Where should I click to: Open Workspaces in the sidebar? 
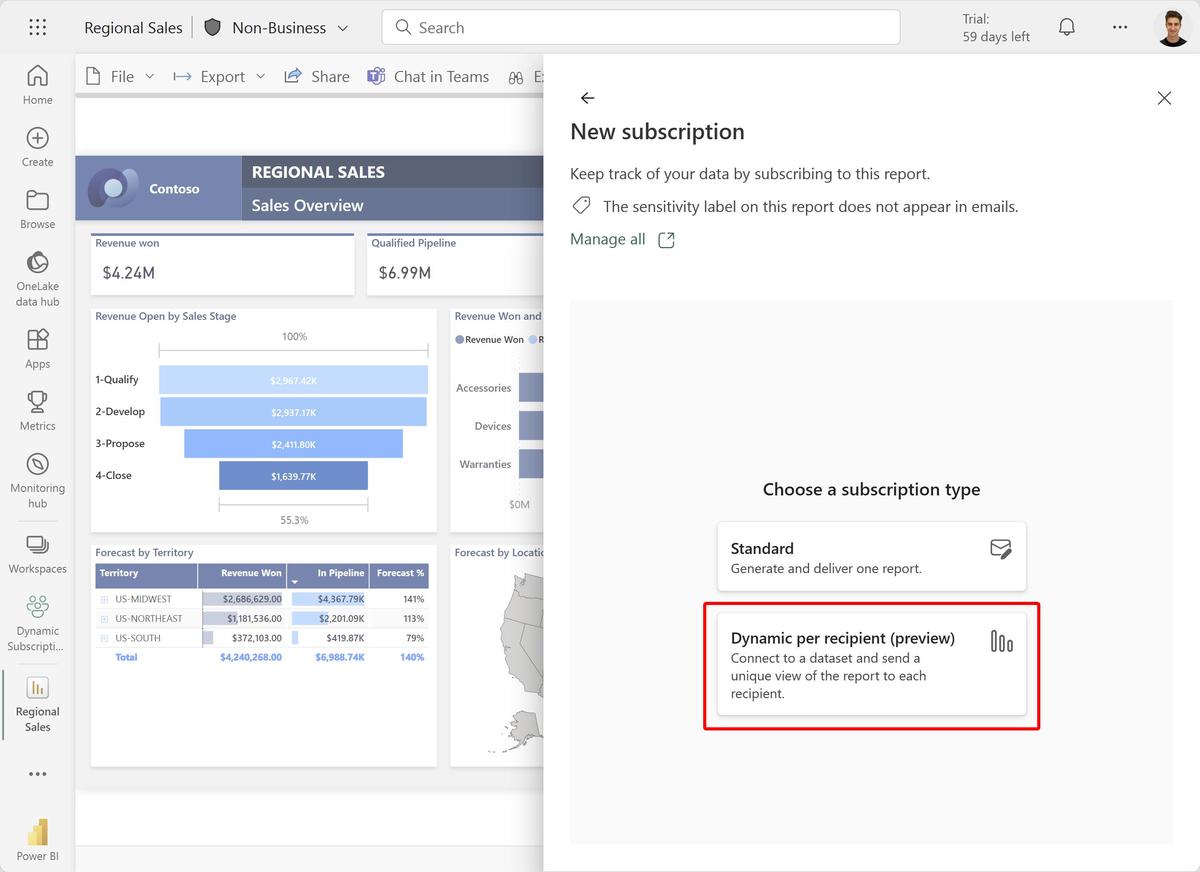click(37, 554)
